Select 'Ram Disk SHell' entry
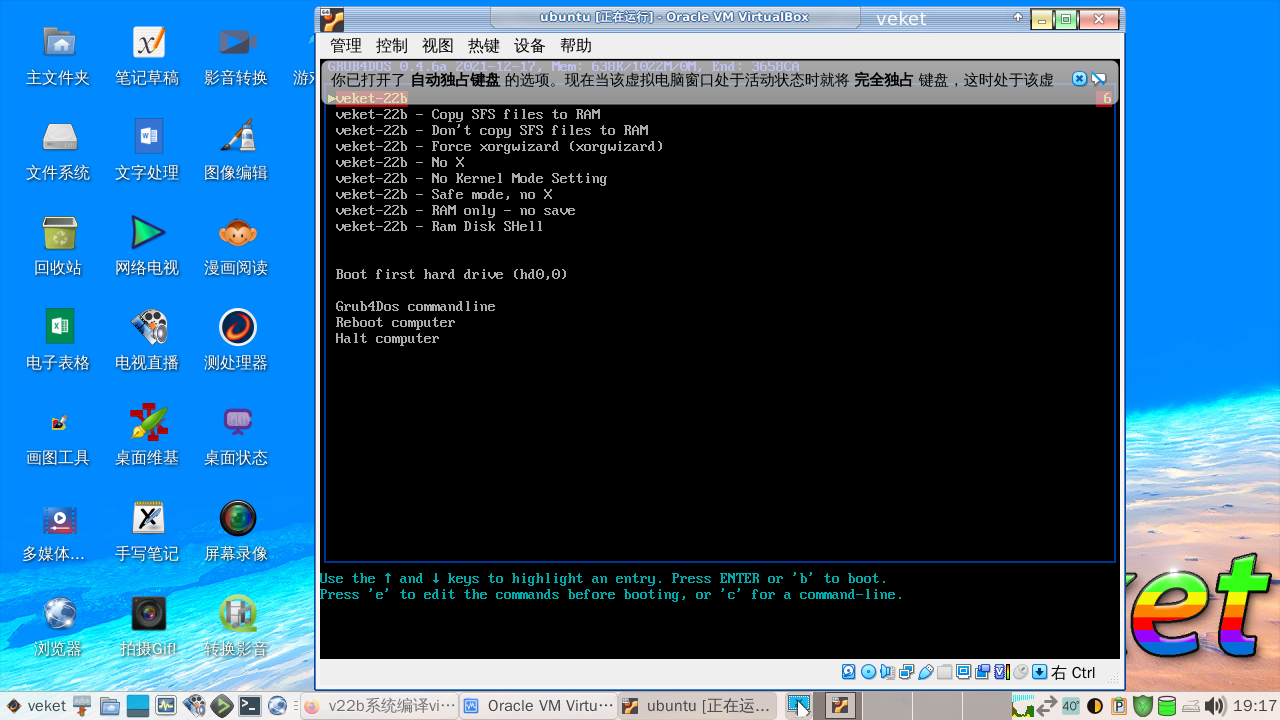 pos(440,226)
